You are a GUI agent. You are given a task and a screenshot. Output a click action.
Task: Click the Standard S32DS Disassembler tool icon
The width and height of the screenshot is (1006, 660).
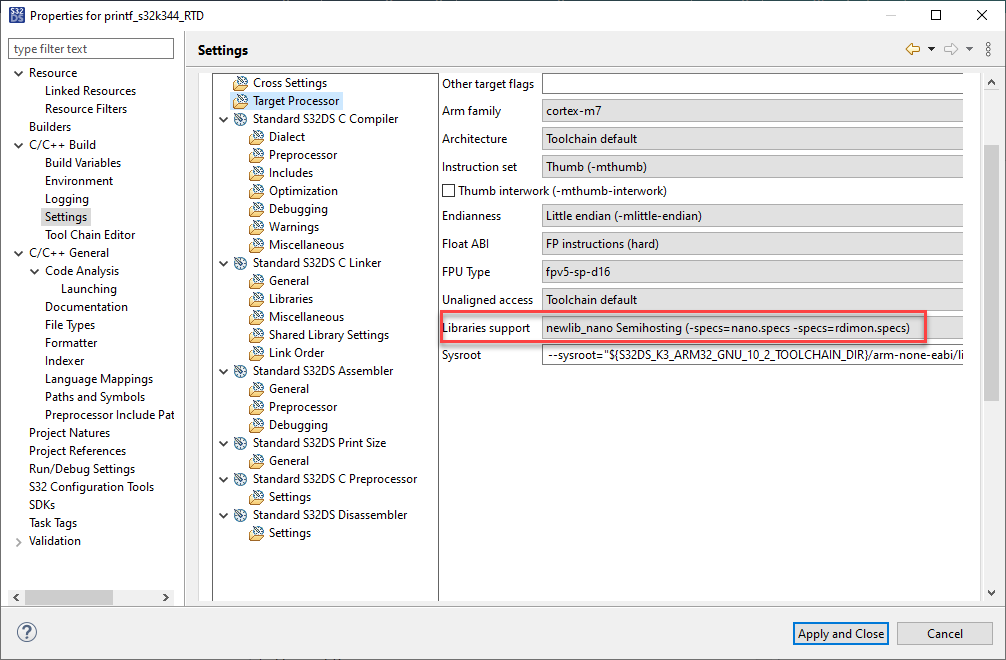click(x=241, y=515)
